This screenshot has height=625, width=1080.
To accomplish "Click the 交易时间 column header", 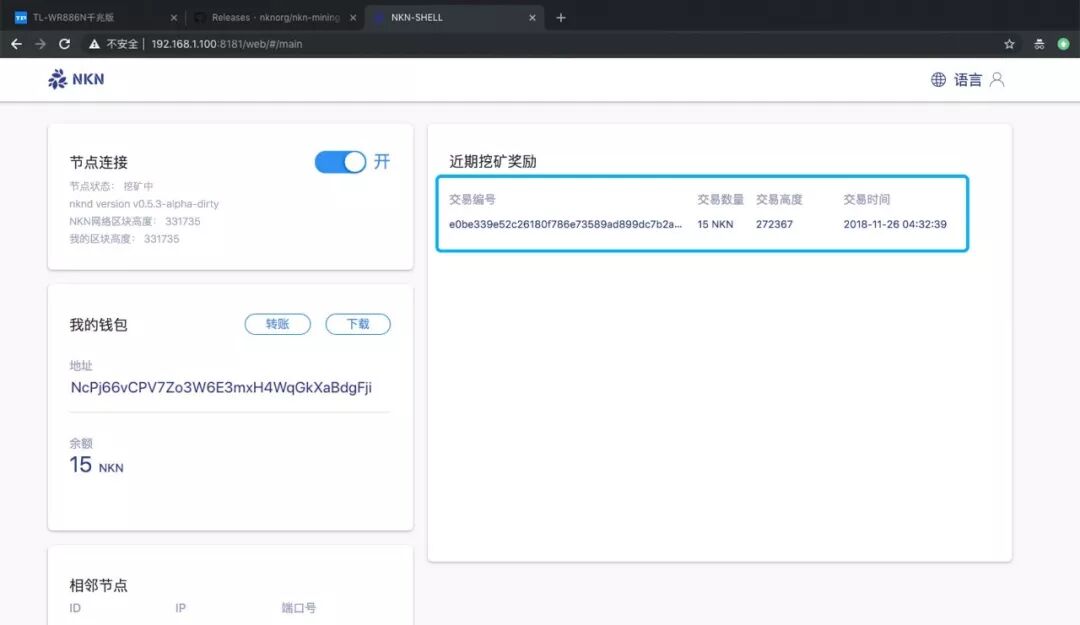I will 866,199.
